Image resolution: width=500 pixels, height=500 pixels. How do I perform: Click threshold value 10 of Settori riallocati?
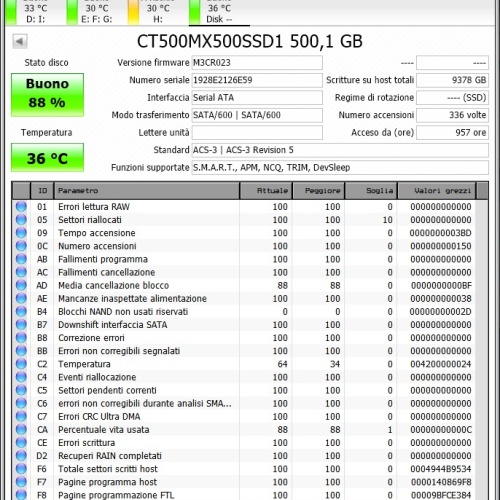[387, 220]
